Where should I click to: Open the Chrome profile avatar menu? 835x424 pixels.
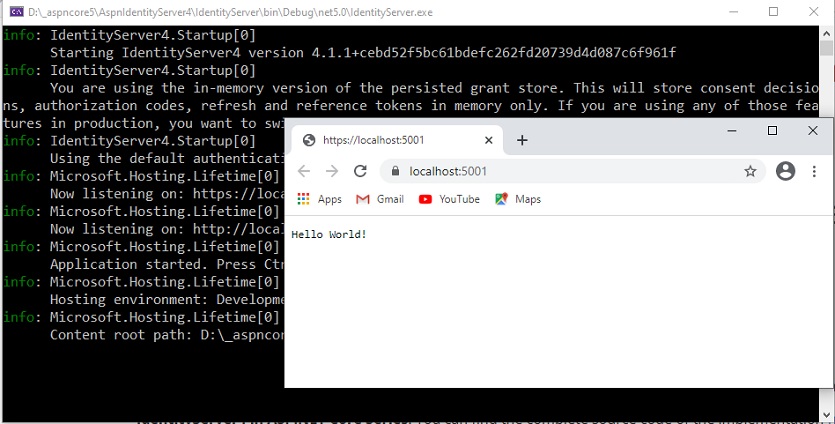785,171
